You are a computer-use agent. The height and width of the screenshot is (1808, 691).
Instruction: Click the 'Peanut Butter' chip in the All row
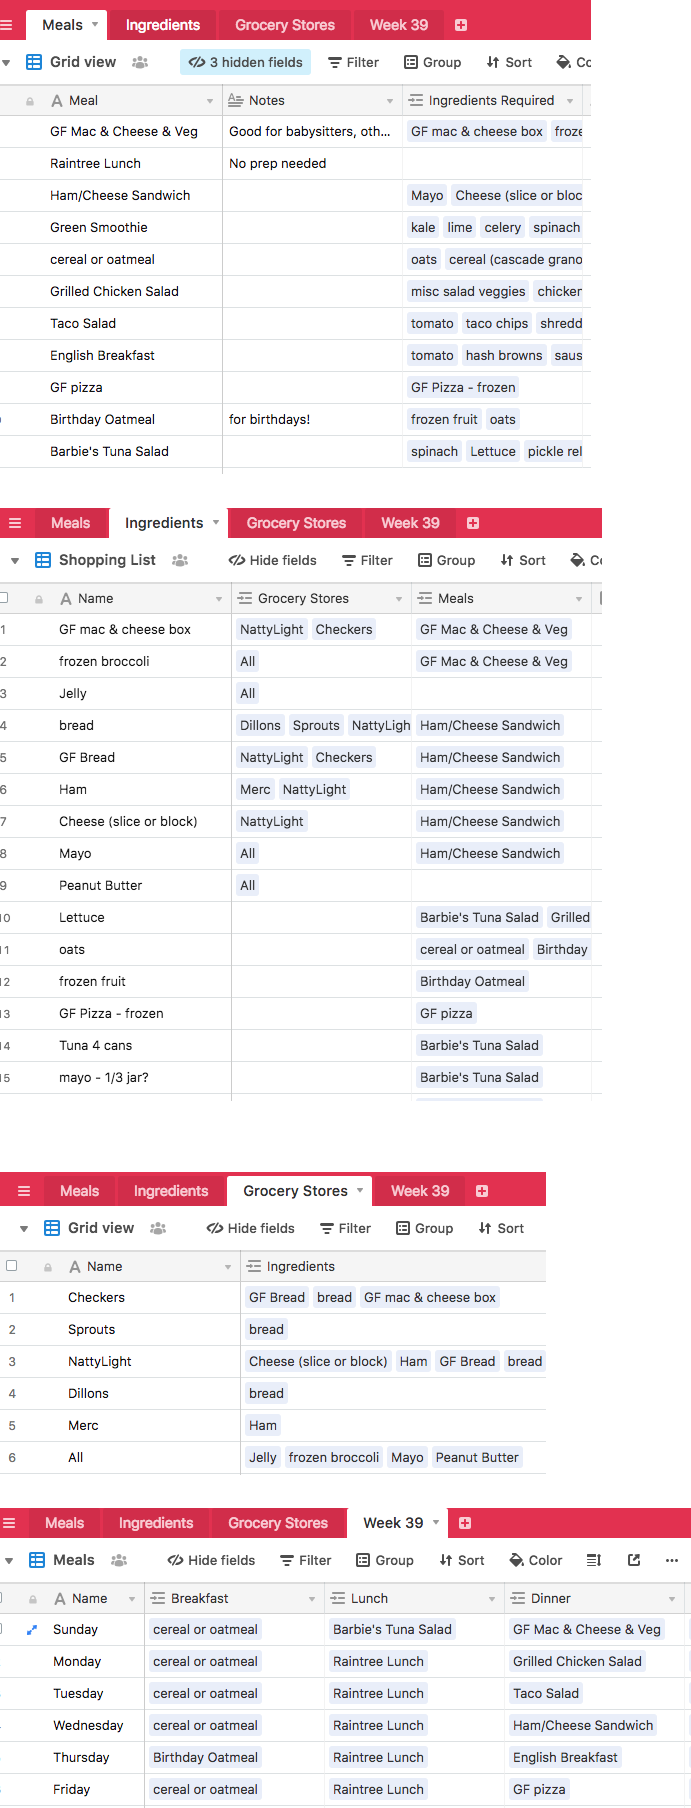477,1458
